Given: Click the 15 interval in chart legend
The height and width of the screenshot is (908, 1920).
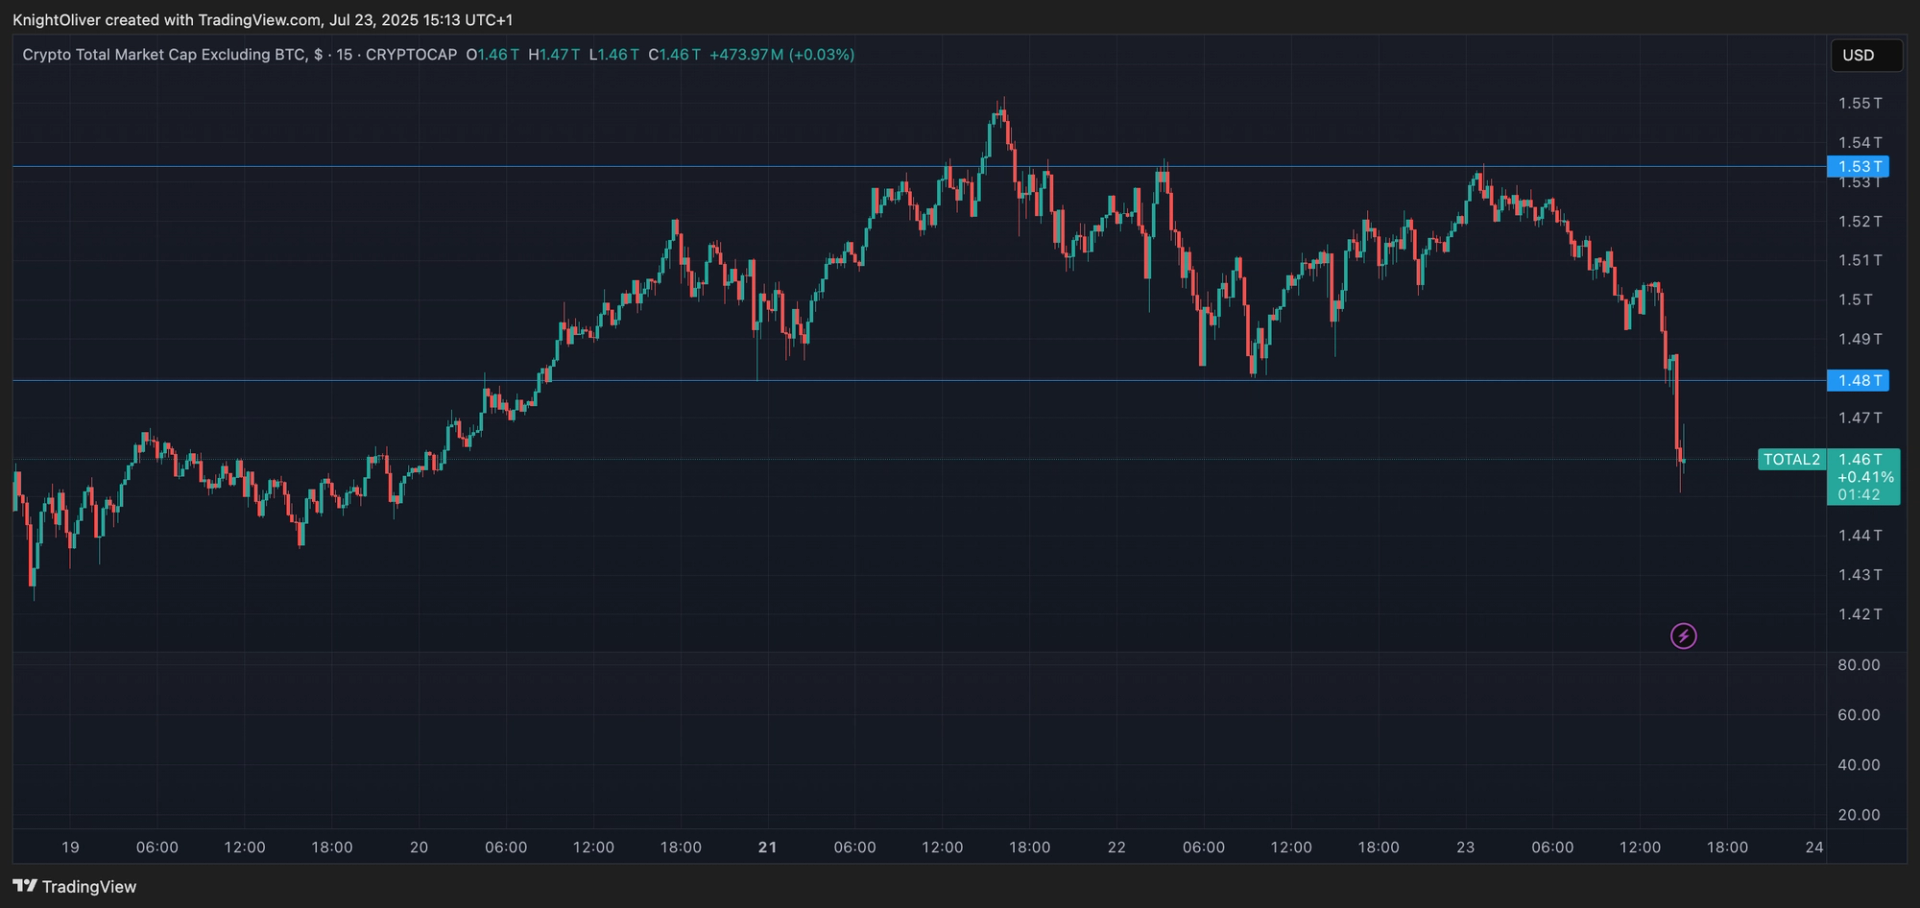Looking at the screenshot, I should pyautogui.click(x=344, y=55).
